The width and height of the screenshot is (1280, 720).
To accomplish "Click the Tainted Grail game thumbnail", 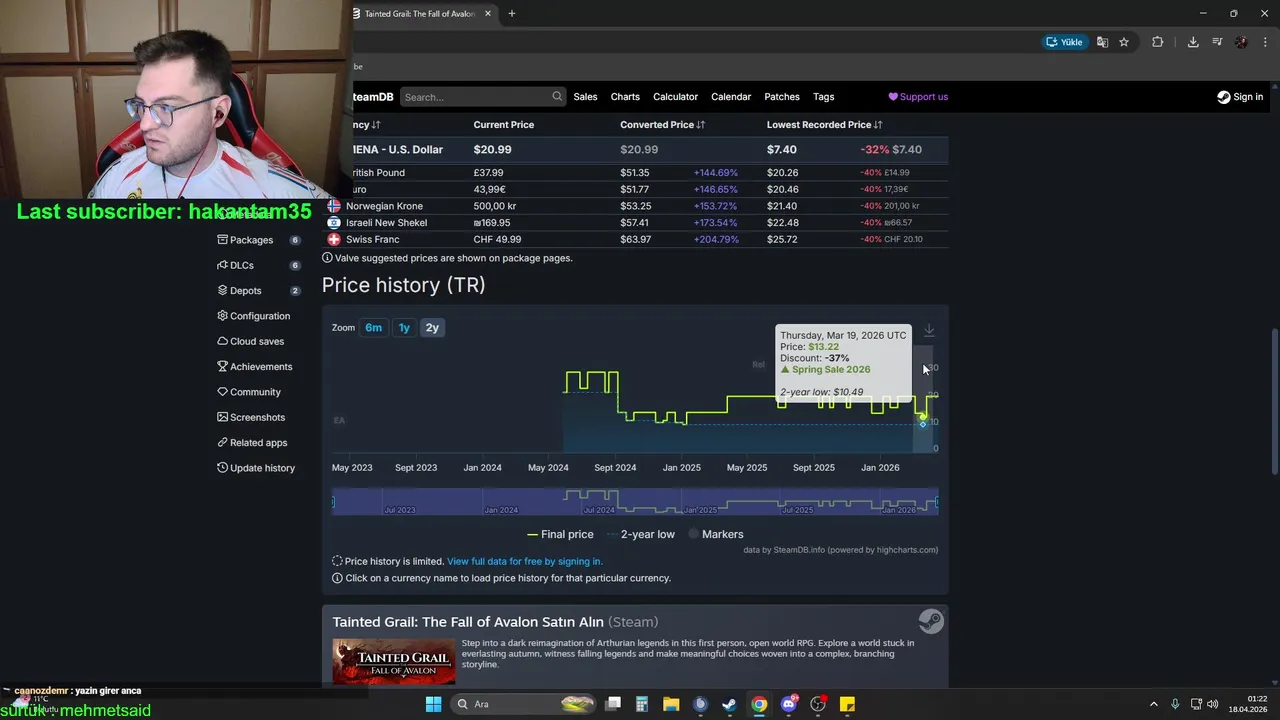I will 394,661.
